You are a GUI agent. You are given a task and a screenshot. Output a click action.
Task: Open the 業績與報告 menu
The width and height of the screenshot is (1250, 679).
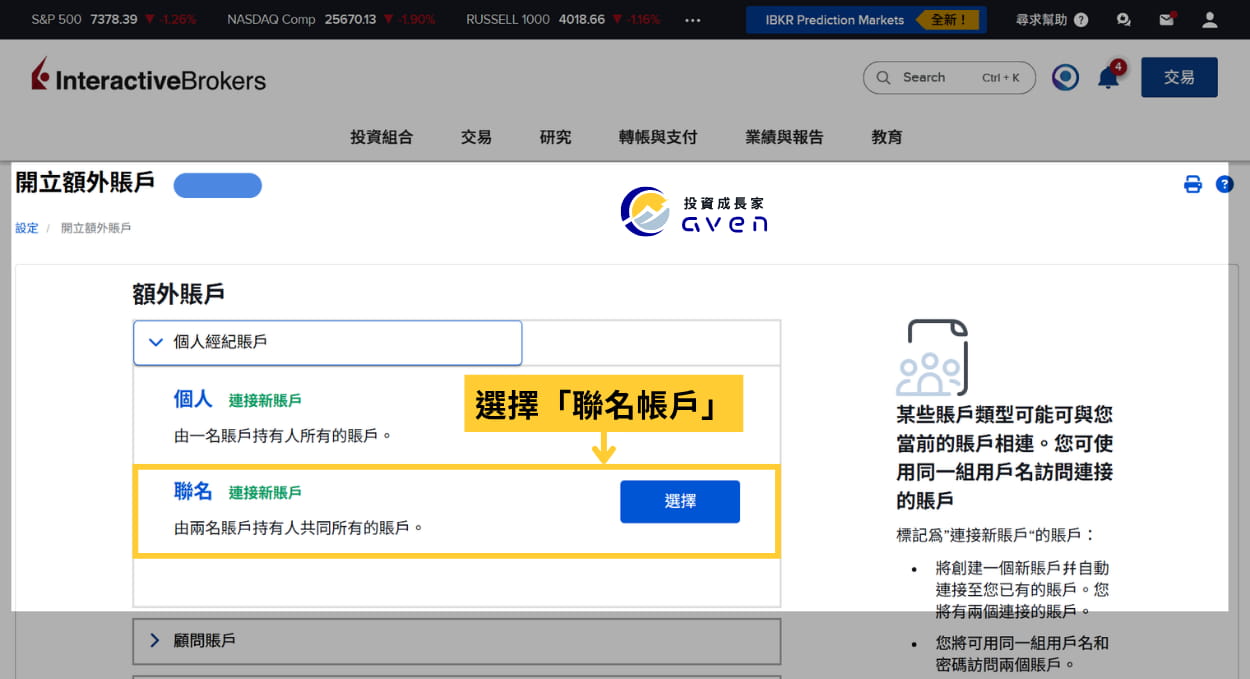coord(784,137)
